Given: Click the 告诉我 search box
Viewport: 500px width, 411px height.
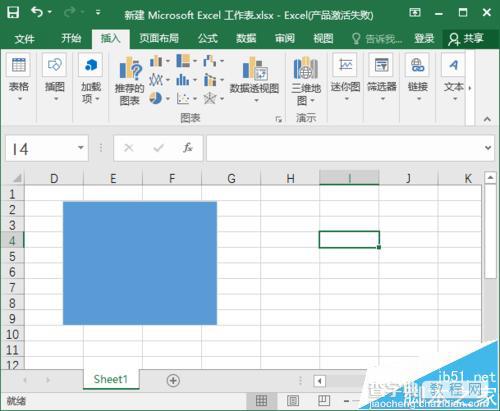Looking at the screenshot, I should [x=378, y=39].
